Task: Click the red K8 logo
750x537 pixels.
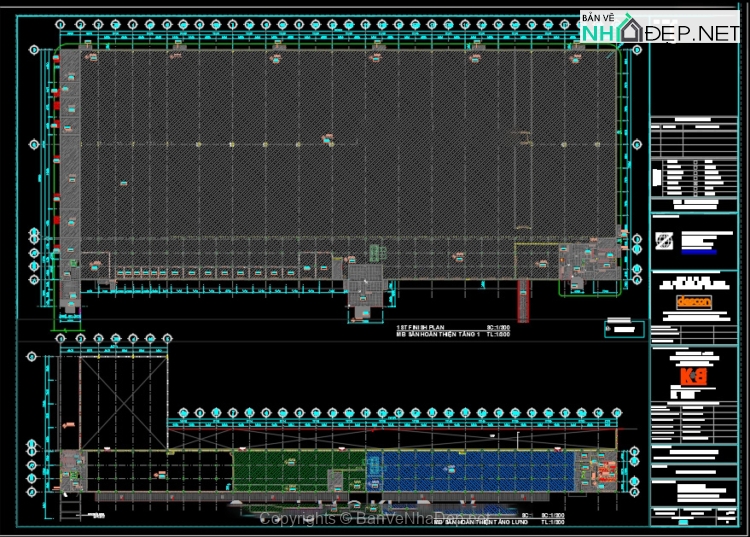Action: point(692,377)
